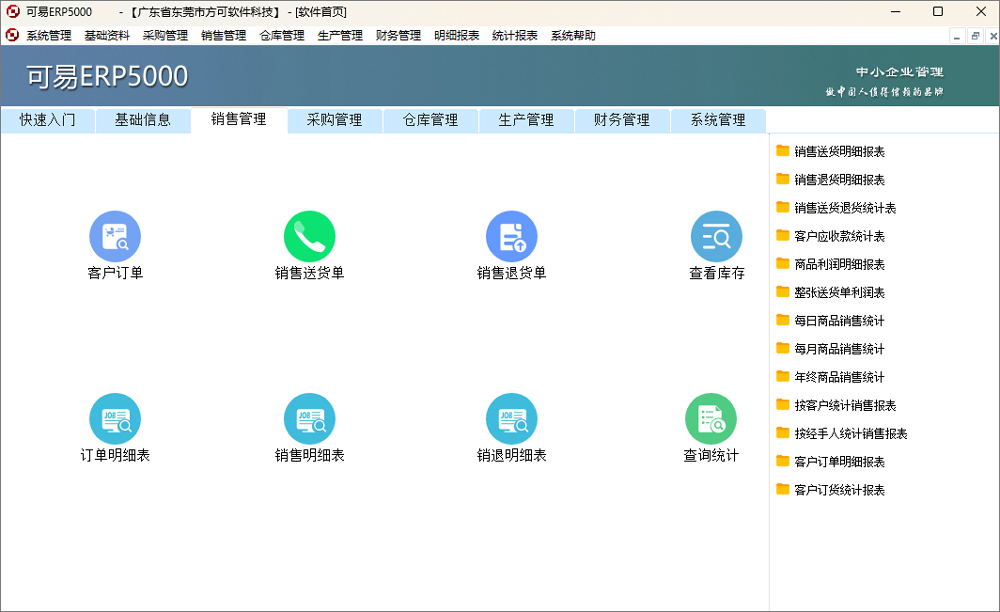The width and height of the screenshot is (1000, 612).
Task: Switch to the 仓库管理 tab
Action: pyautogui.click(x=430, y=120)
